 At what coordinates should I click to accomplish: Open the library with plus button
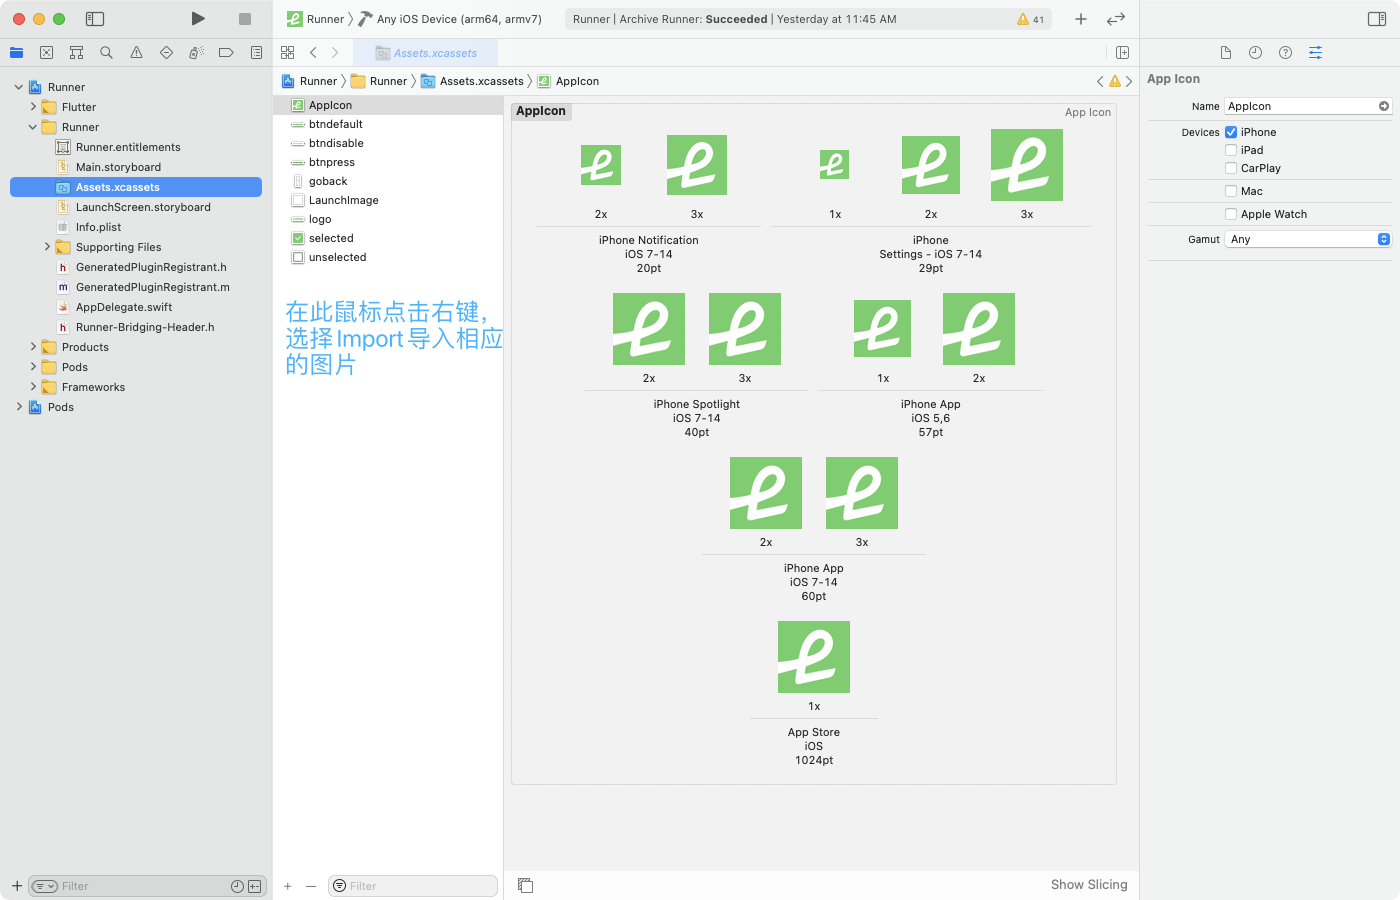(x=1081, y=19)
